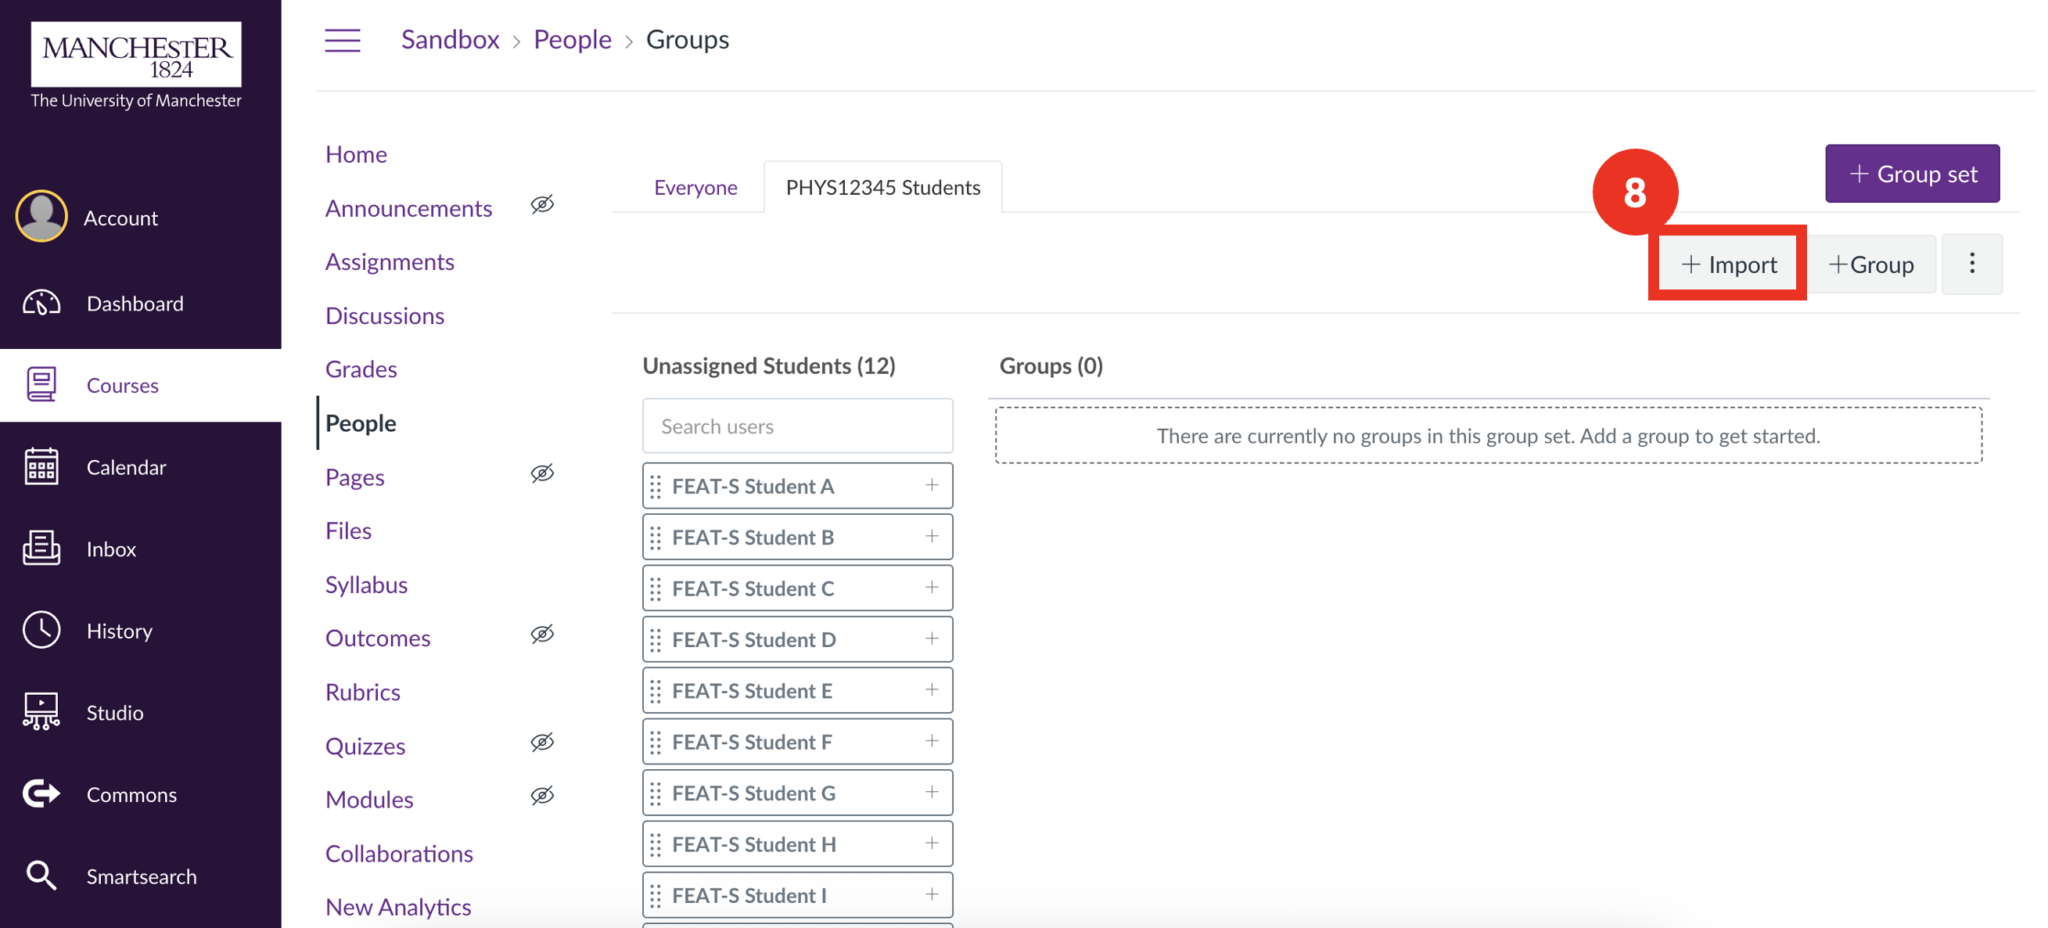Click the Search users field

[797, 425]
